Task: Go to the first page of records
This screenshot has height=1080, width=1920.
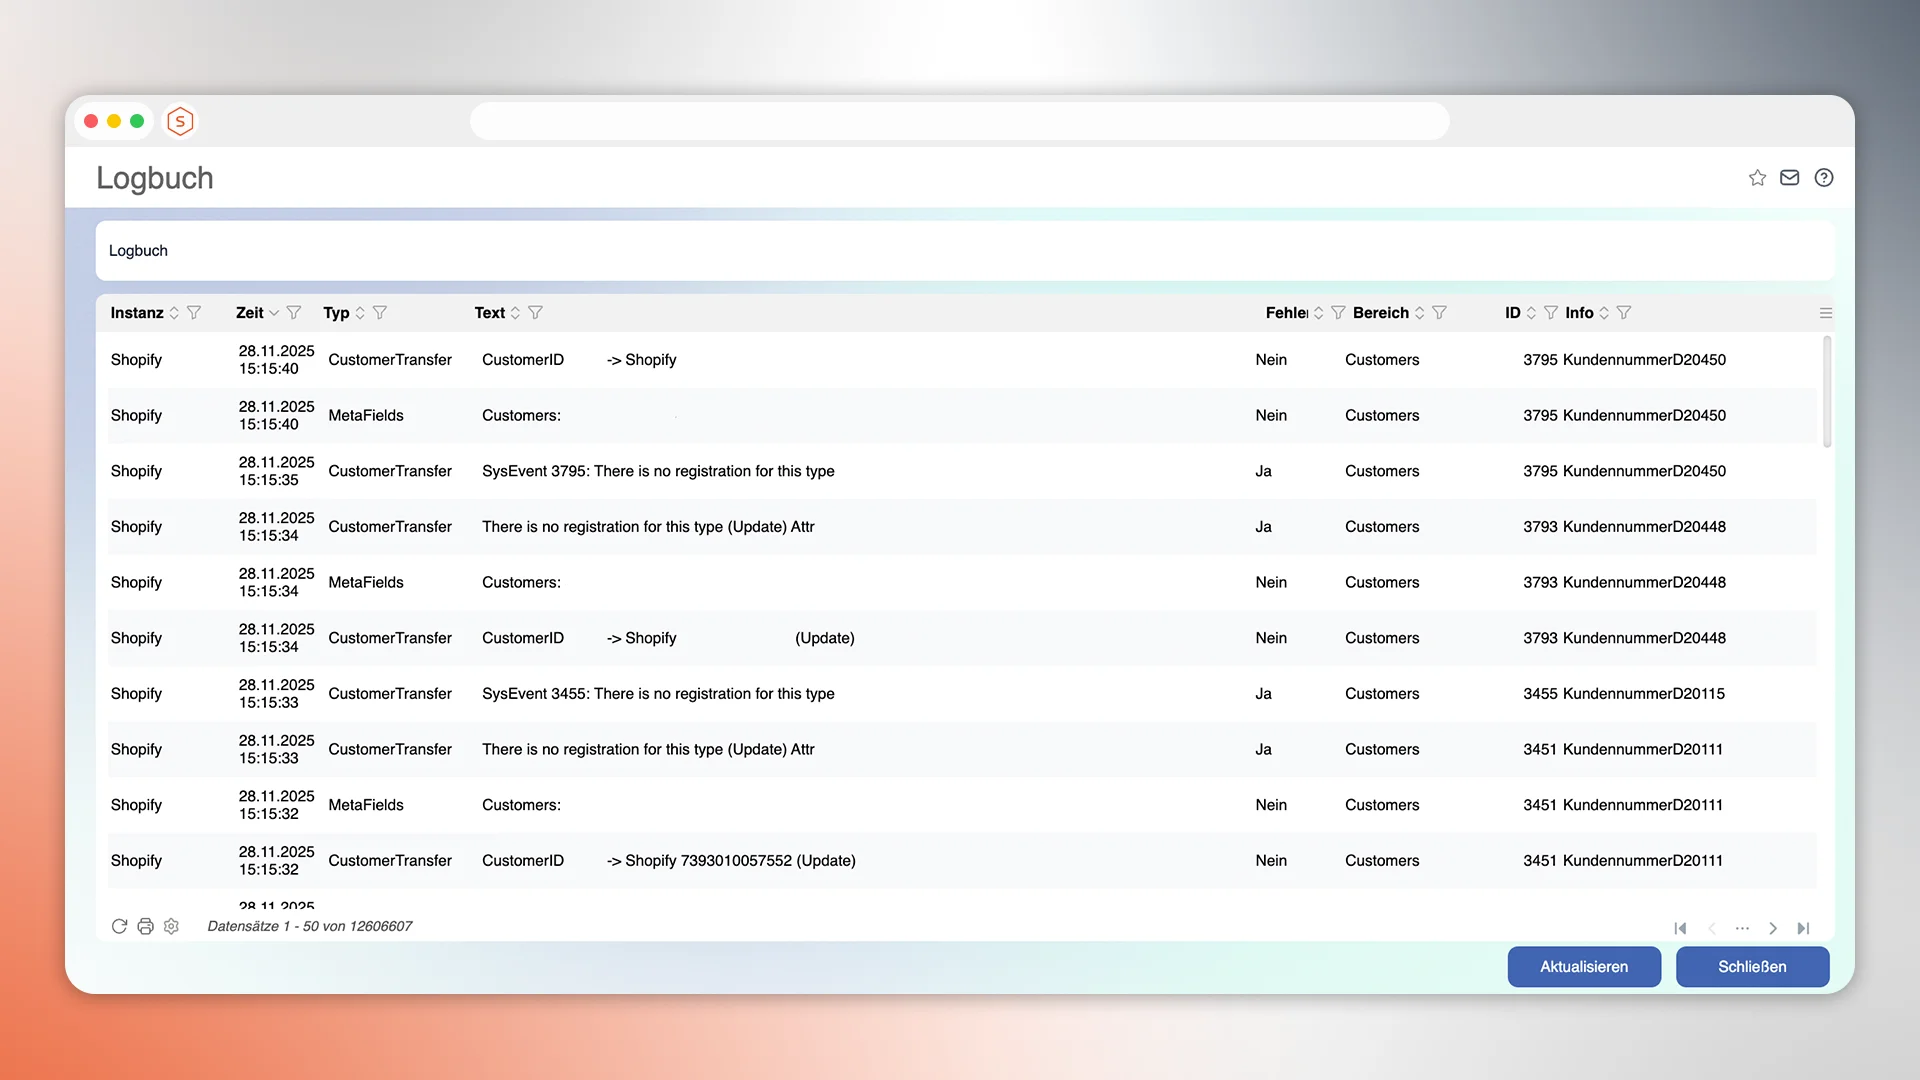Action: tap(1680, 928)
